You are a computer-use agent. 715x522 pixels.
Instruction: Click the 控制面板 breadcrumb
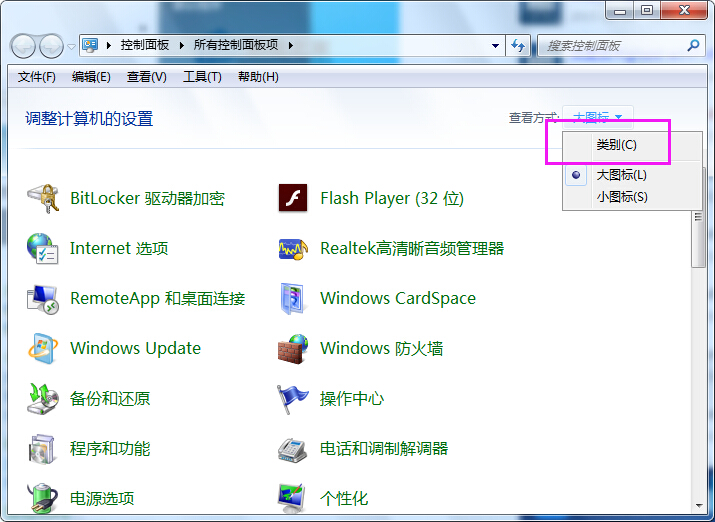pos(145,45)
